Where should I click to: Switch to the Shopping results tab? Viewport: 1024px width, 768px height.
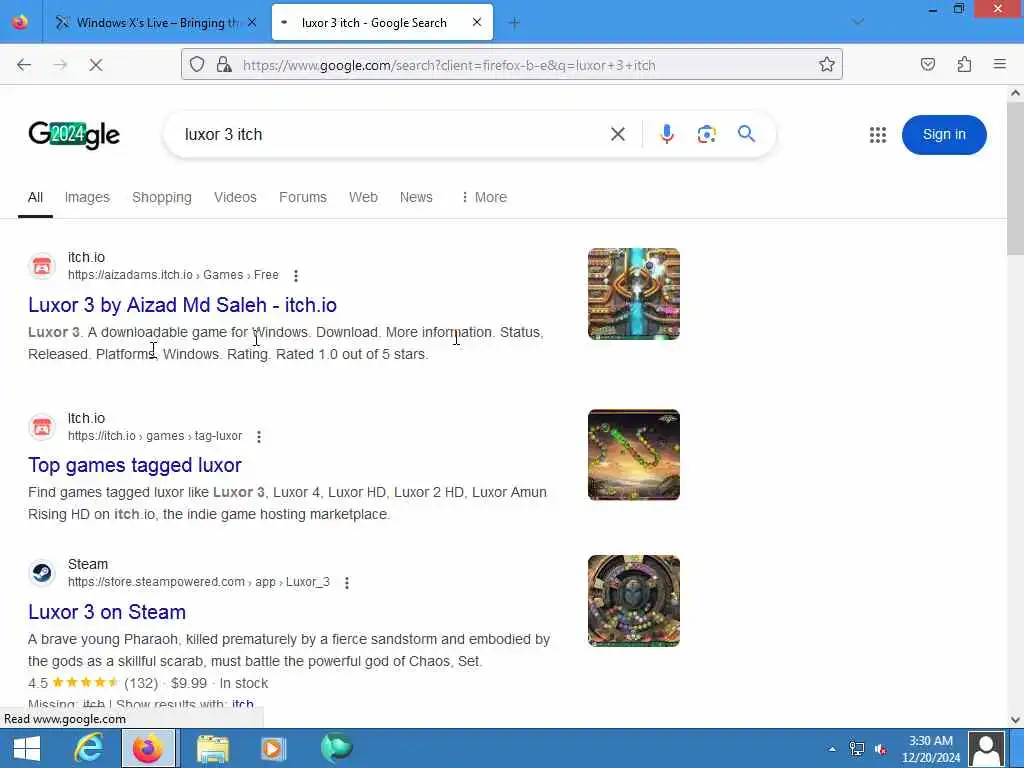point(162,197)
